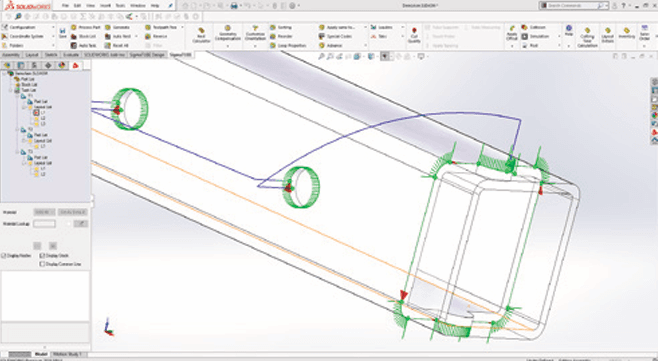The height and width of the screenshot is (361, 658).
Task: Toggle the Display Nodes checkbox
Action: coord(4,256)
